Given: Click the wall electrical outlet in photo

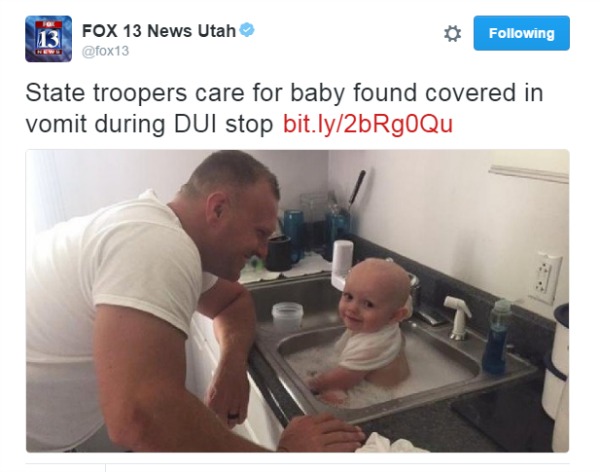Looking at the screenshot, I should pyautogui.click(x=545, y=278).
